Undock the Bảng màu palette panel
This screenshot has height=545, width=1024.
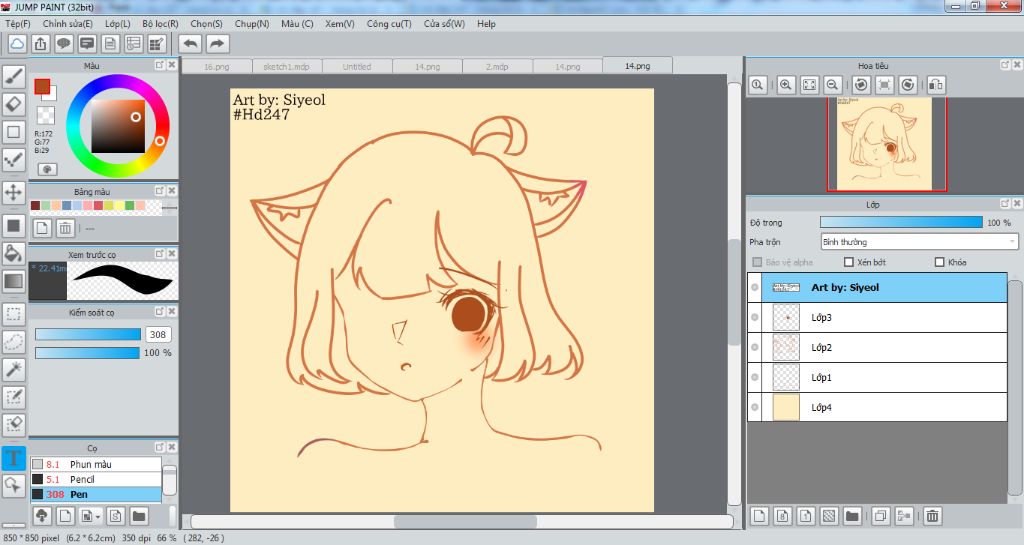click(x=159, y=191)
